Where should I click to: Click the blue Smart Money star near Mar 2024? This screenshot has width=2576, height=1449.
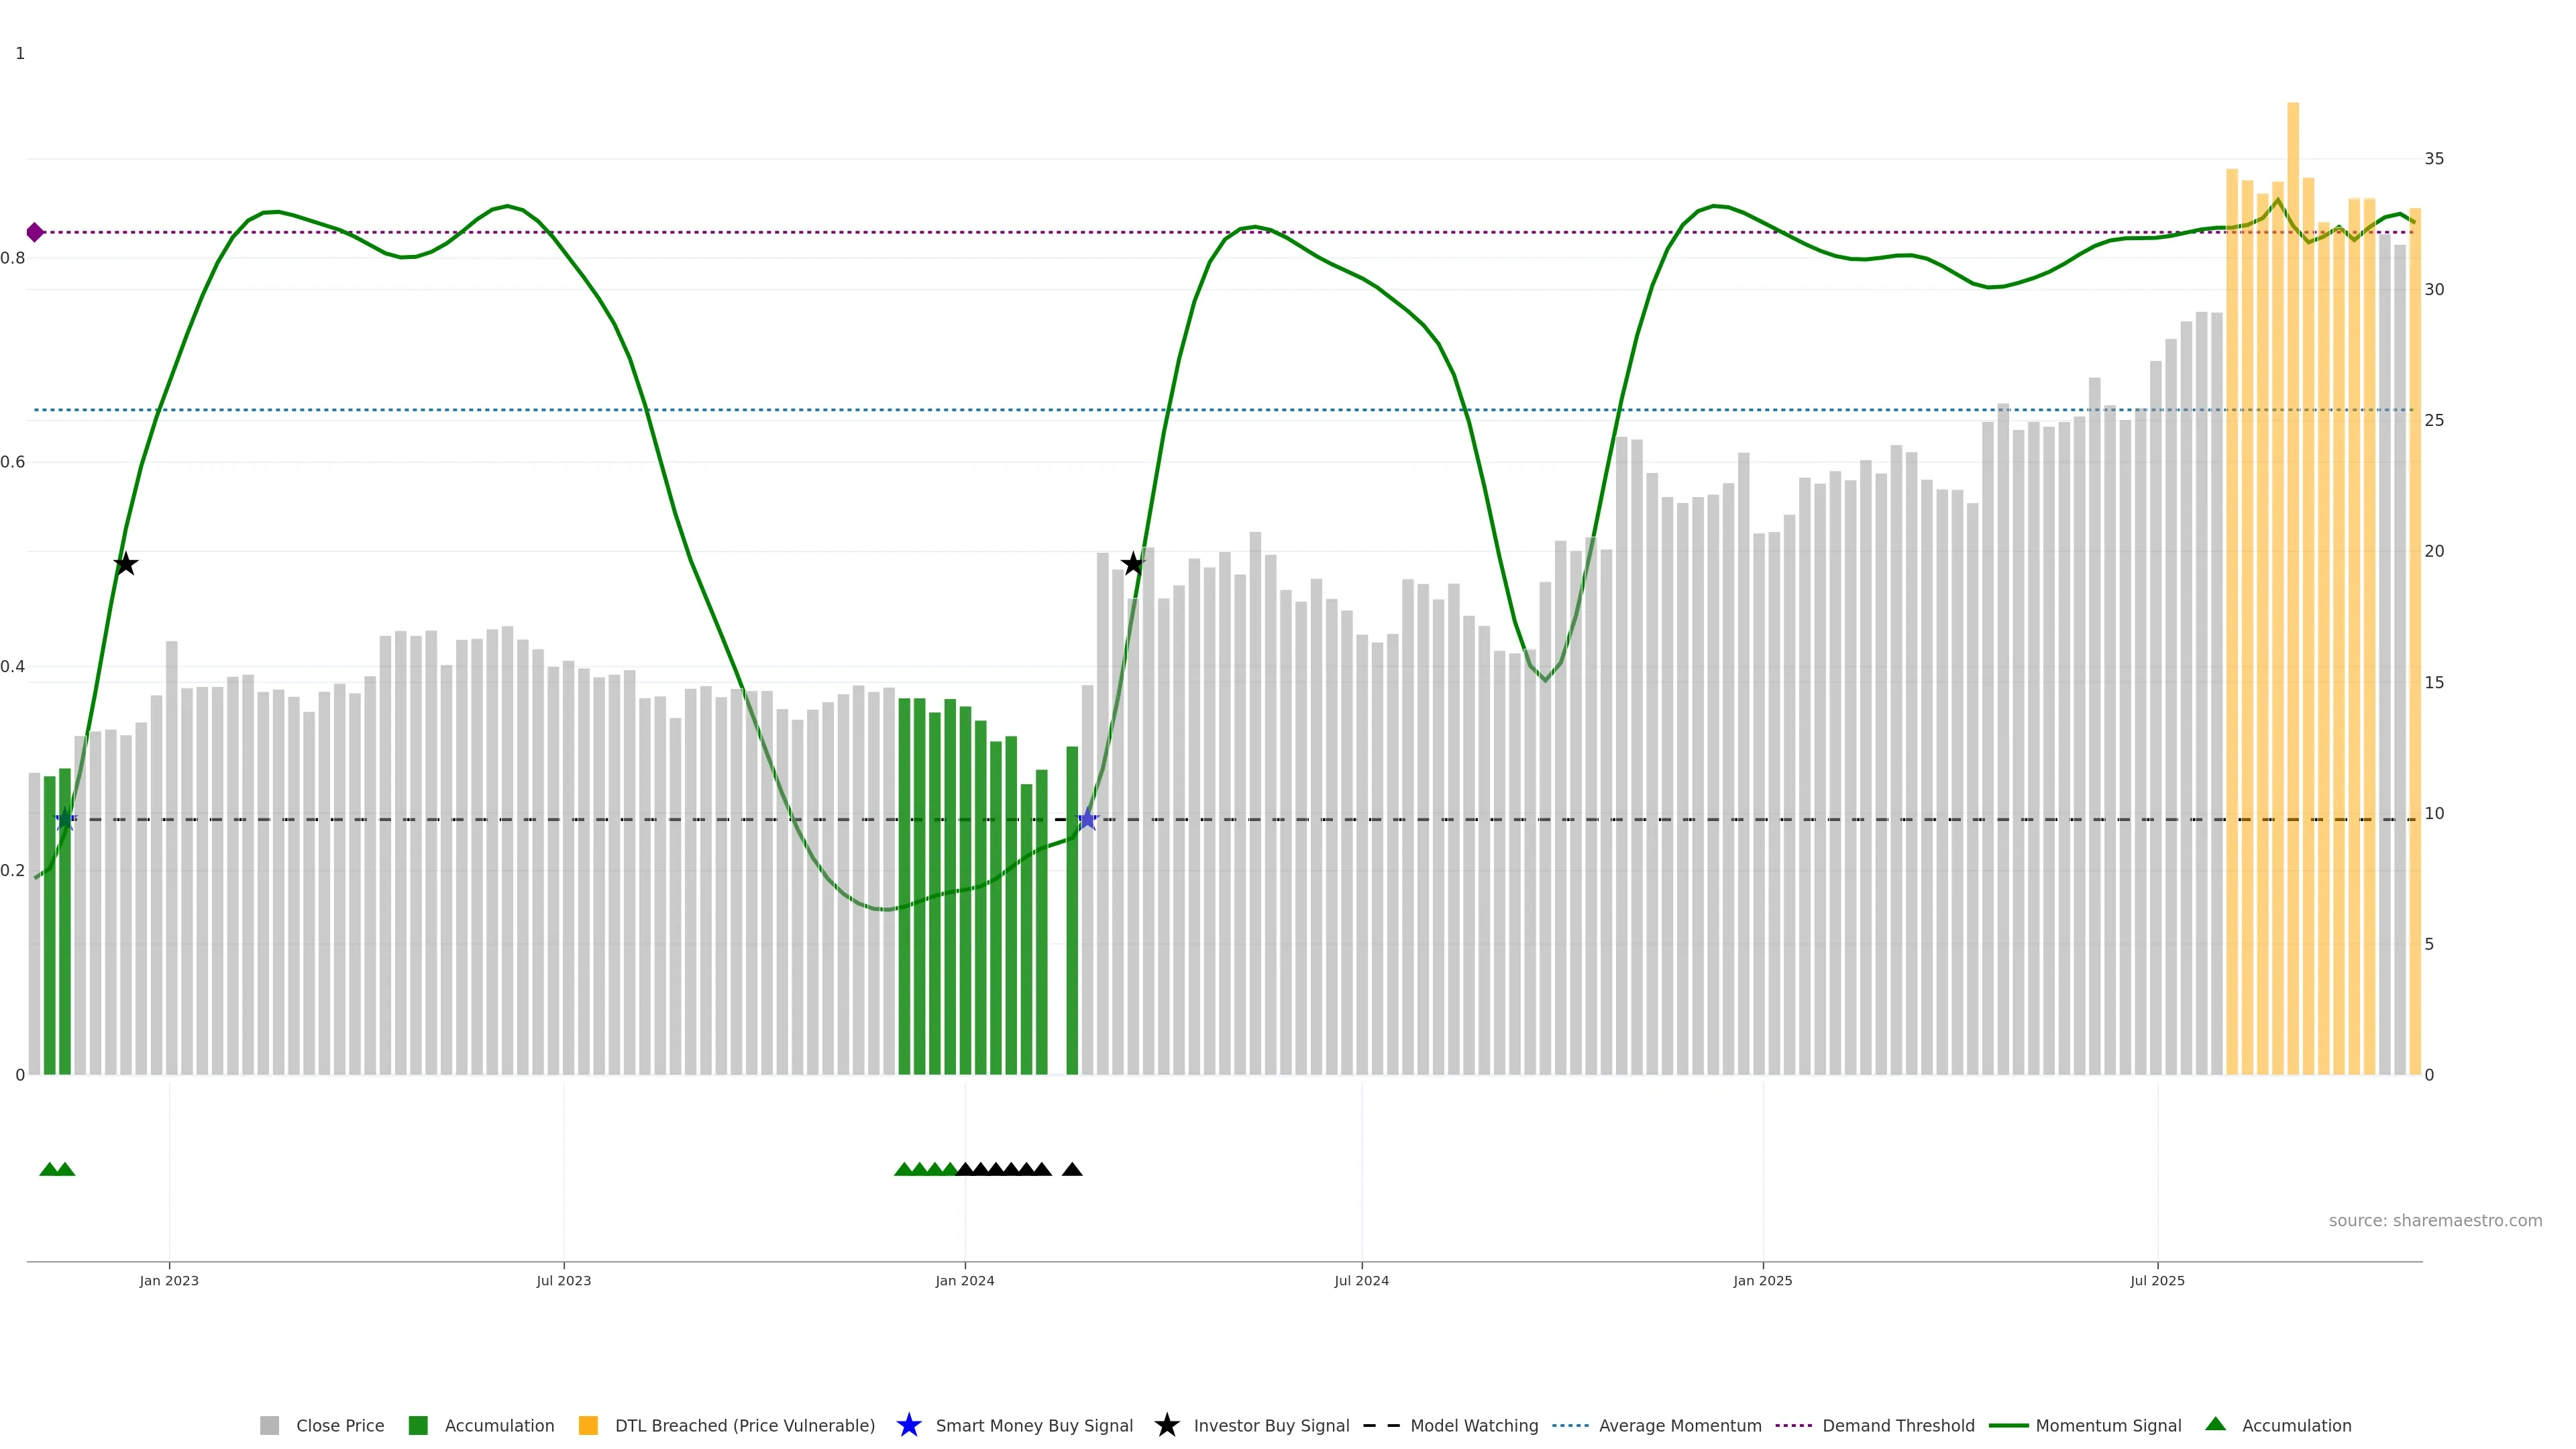coord(1087,819)
